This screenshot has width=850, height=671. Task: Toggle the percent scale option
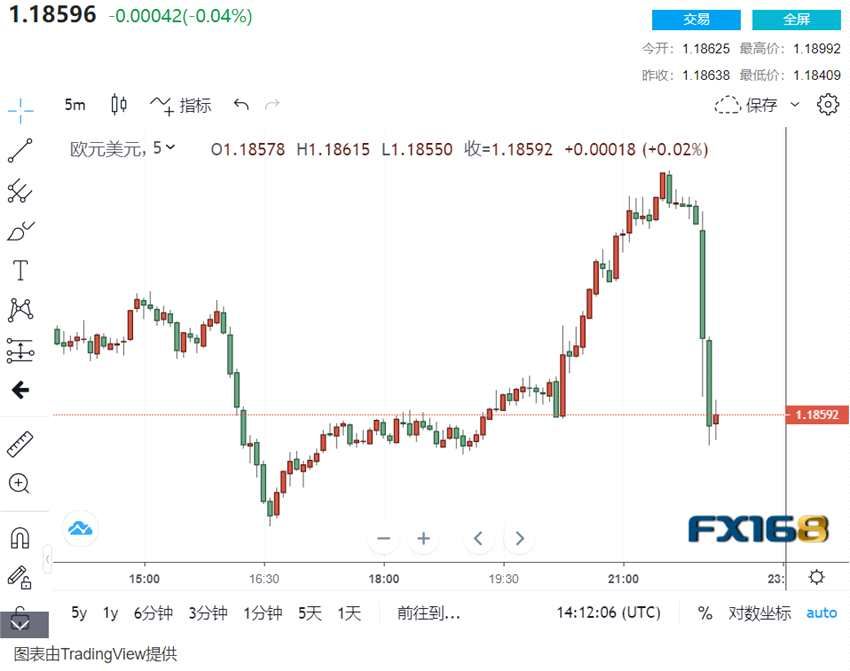pos(705,613)
